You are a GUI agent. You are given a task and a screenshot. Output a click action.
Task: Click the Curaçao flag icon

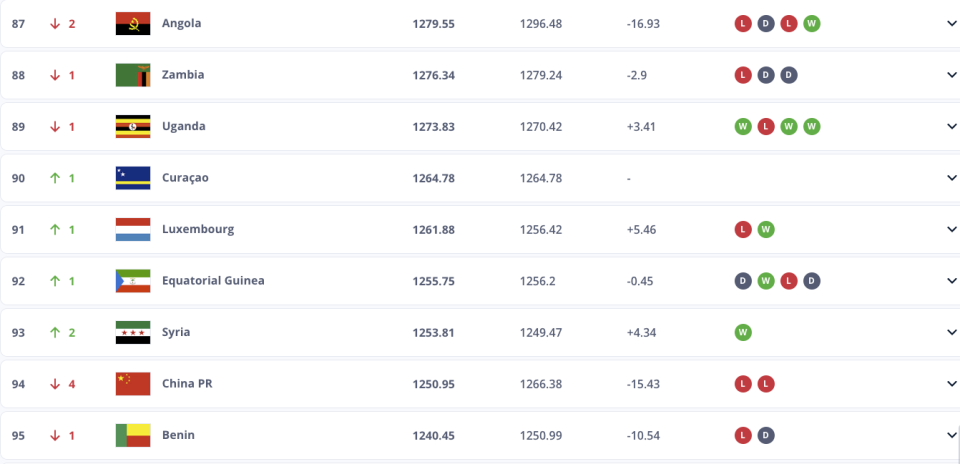click(x=133, y=178)
